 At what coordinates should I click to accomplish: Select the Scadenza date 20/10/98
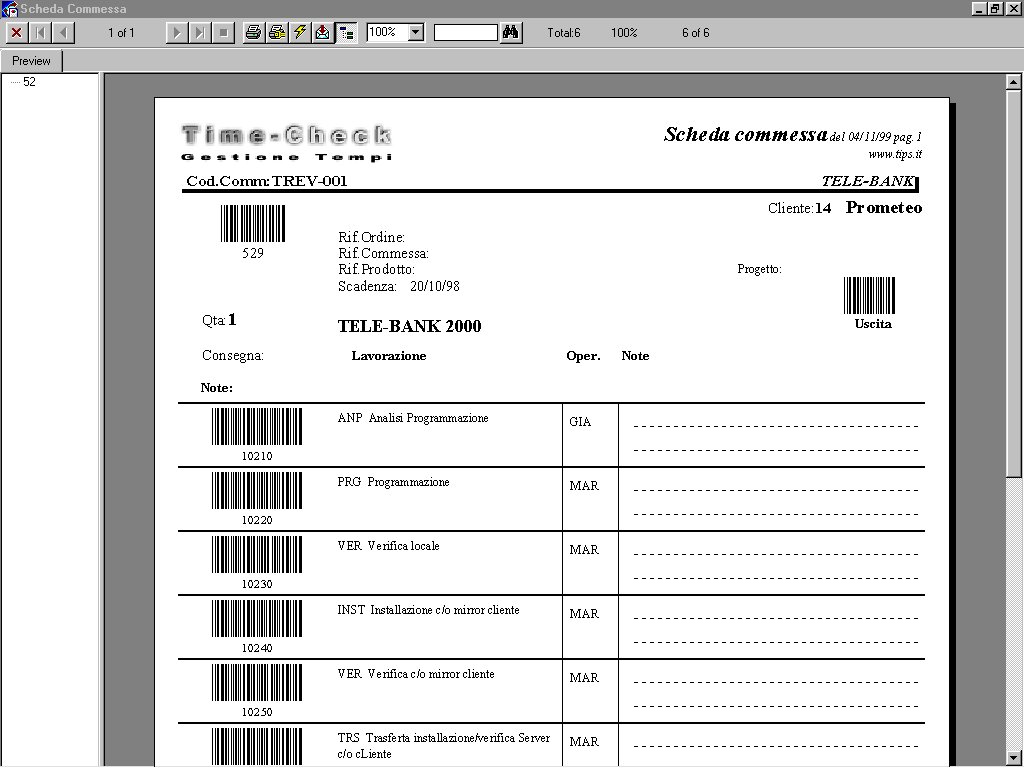pyautogui.click(x=435, y=286)
